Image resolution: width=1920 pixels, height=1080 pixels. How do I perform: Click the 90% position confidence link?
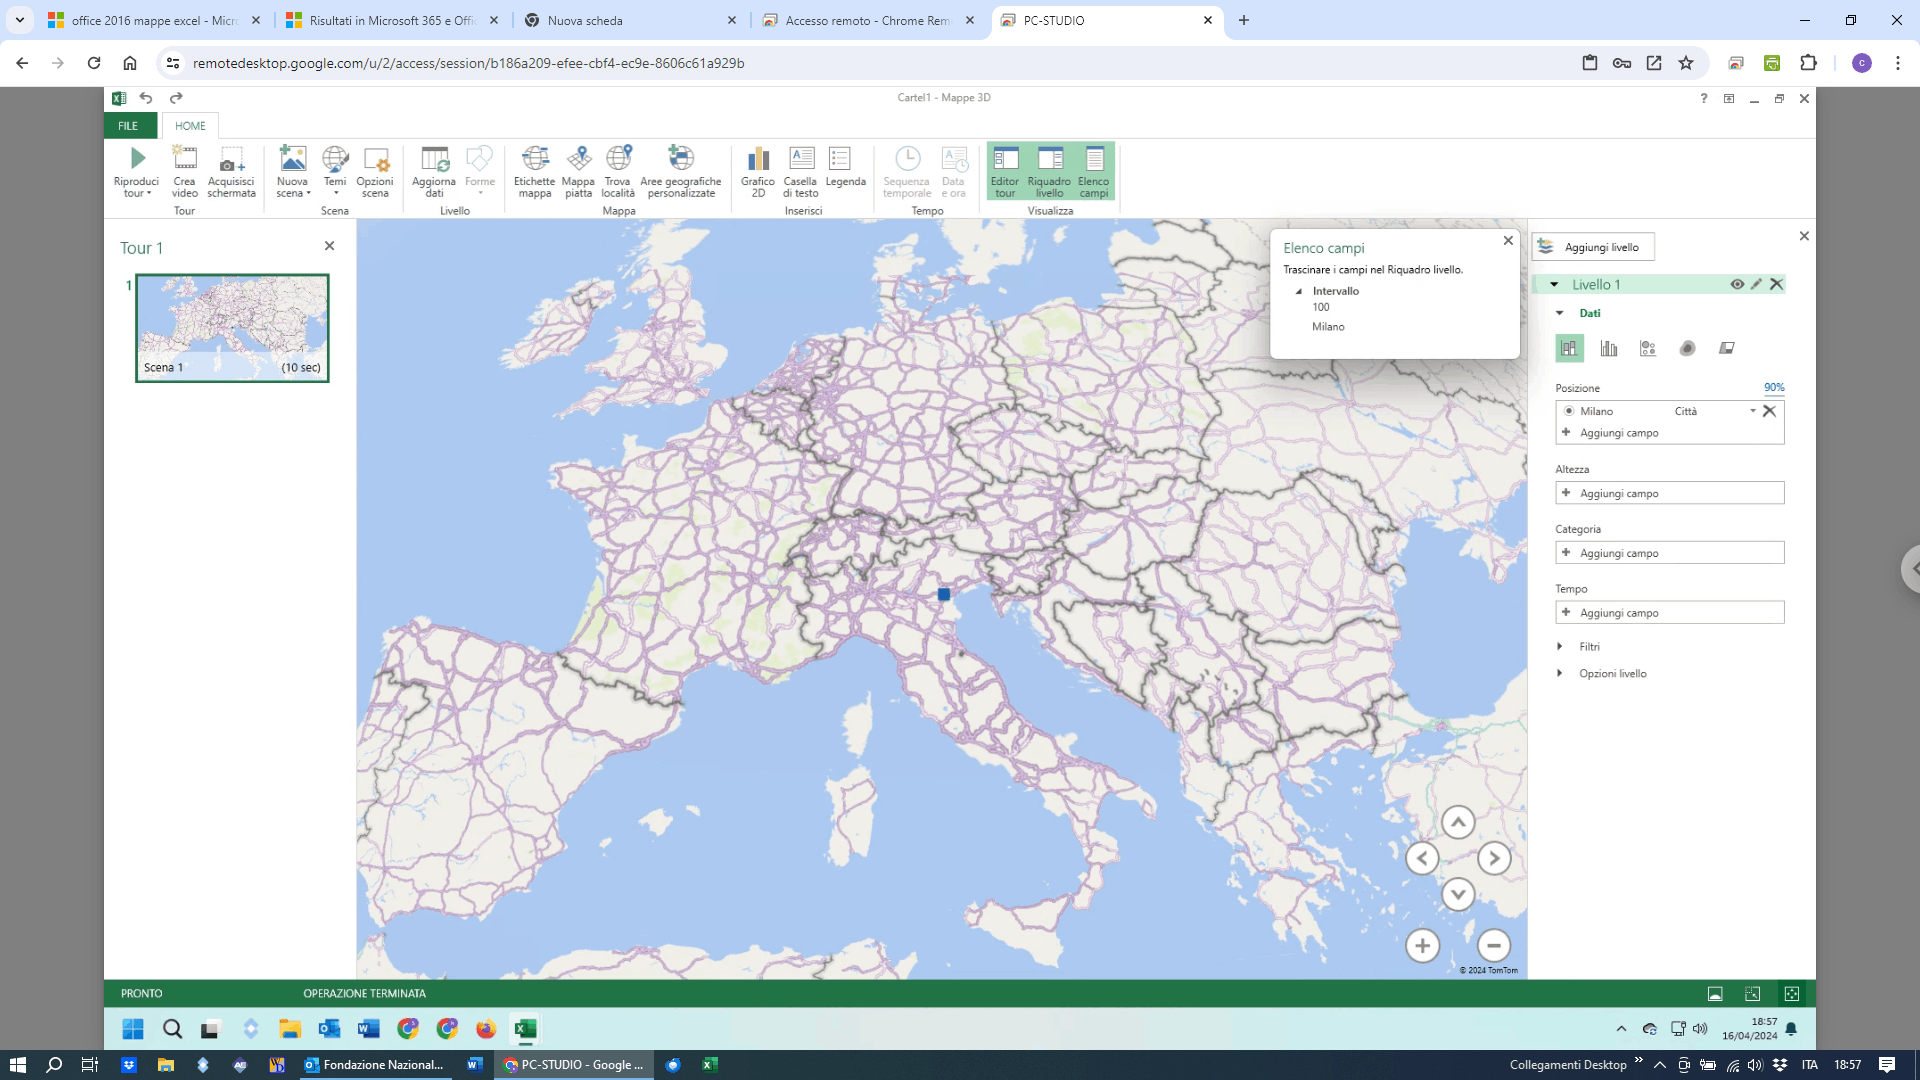click(1774, 388)
